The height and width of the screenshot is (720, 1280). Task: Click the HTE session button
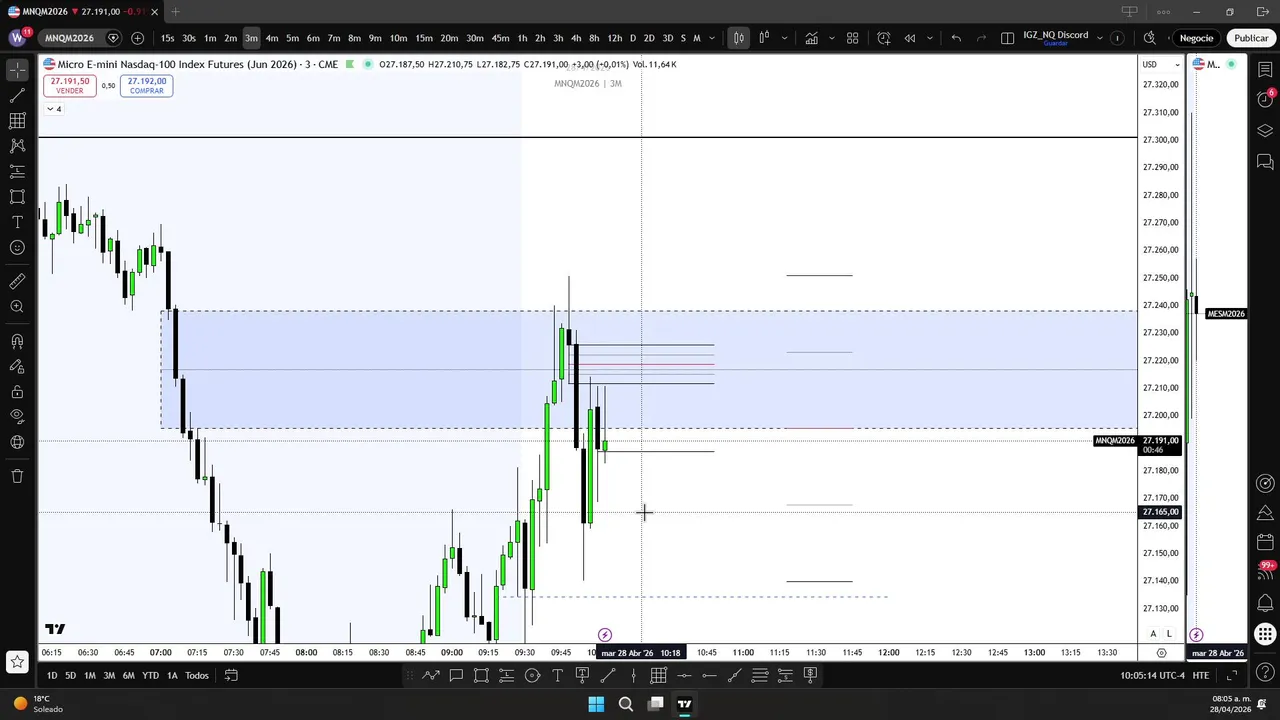[1201, 675]
